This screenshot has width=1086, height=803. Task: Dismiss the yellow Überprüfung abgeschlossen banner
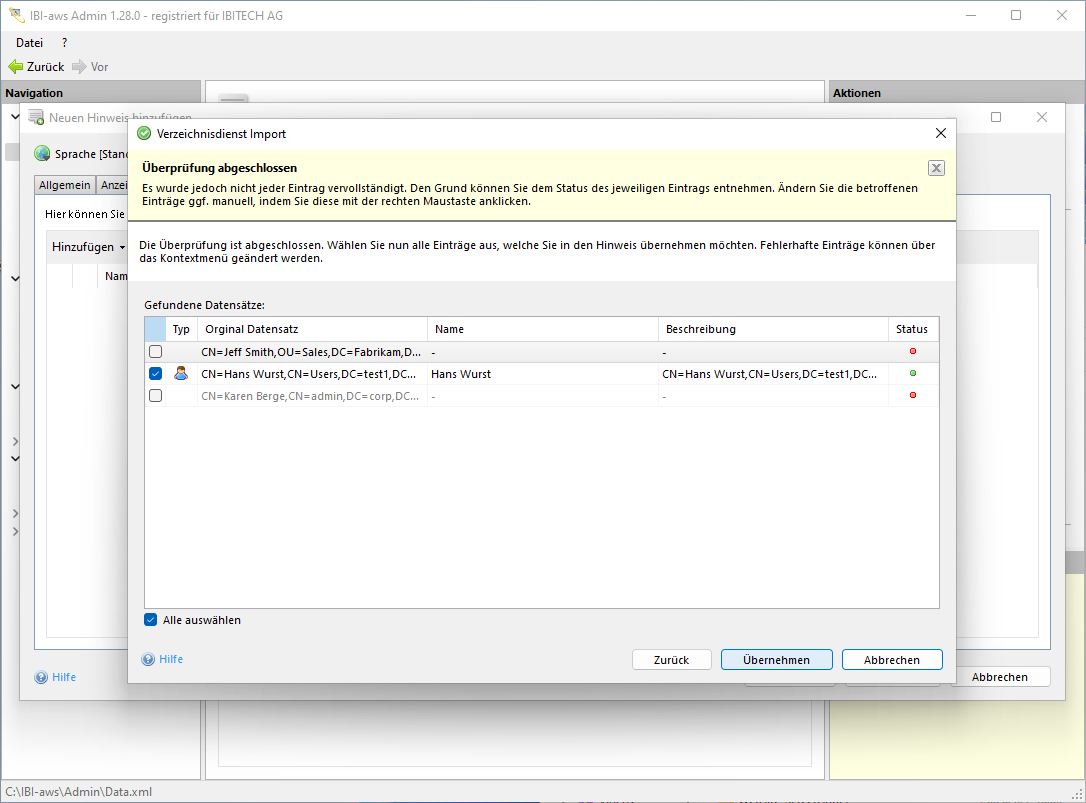tap(936, 168)
